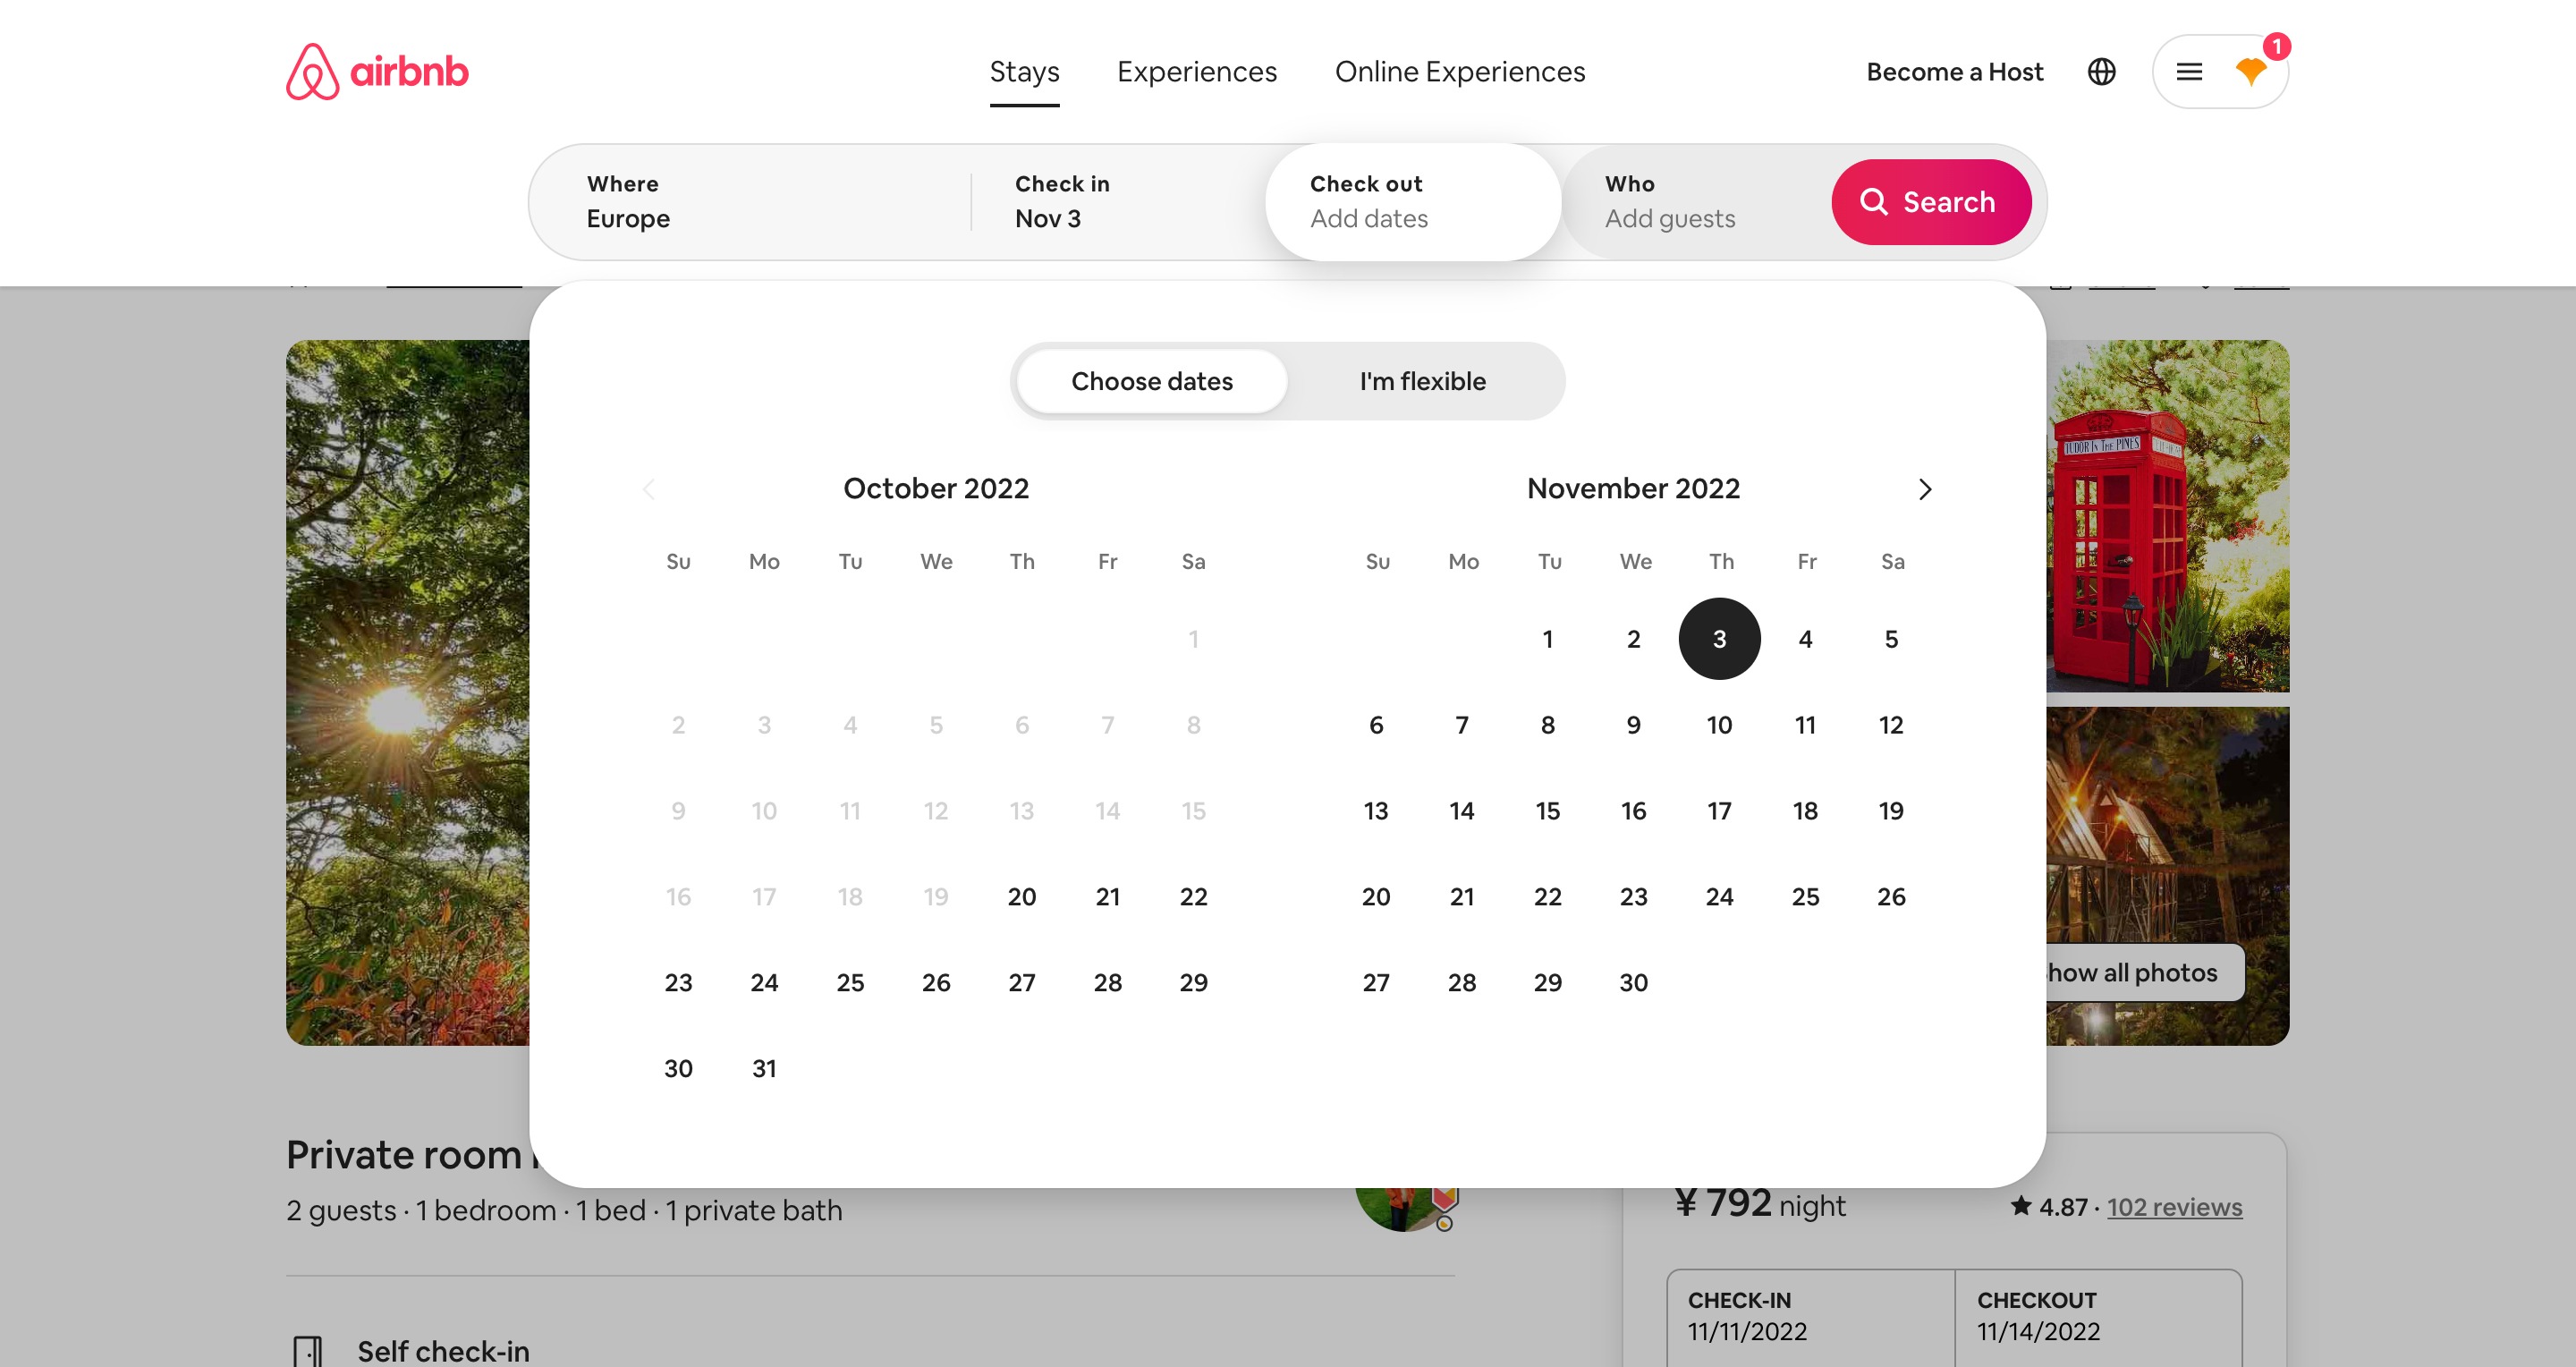Viewport: 2576px width, 1367px height.
Task: Click the Search button
Action: 1931,202
